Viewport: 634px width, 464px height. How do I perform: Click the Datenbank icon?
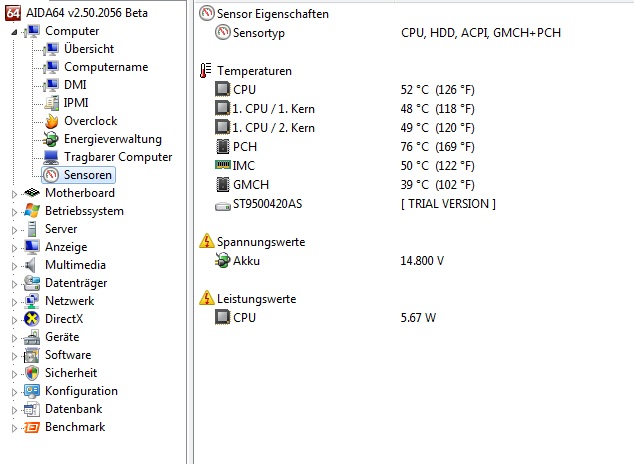32,409
